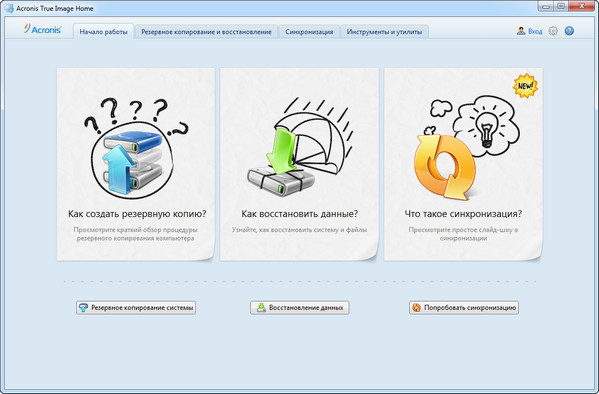Open 'Что такое синхронизация?' heading
Screen dimensions: 599x394
pyautogui.click(x=463, y=214)
